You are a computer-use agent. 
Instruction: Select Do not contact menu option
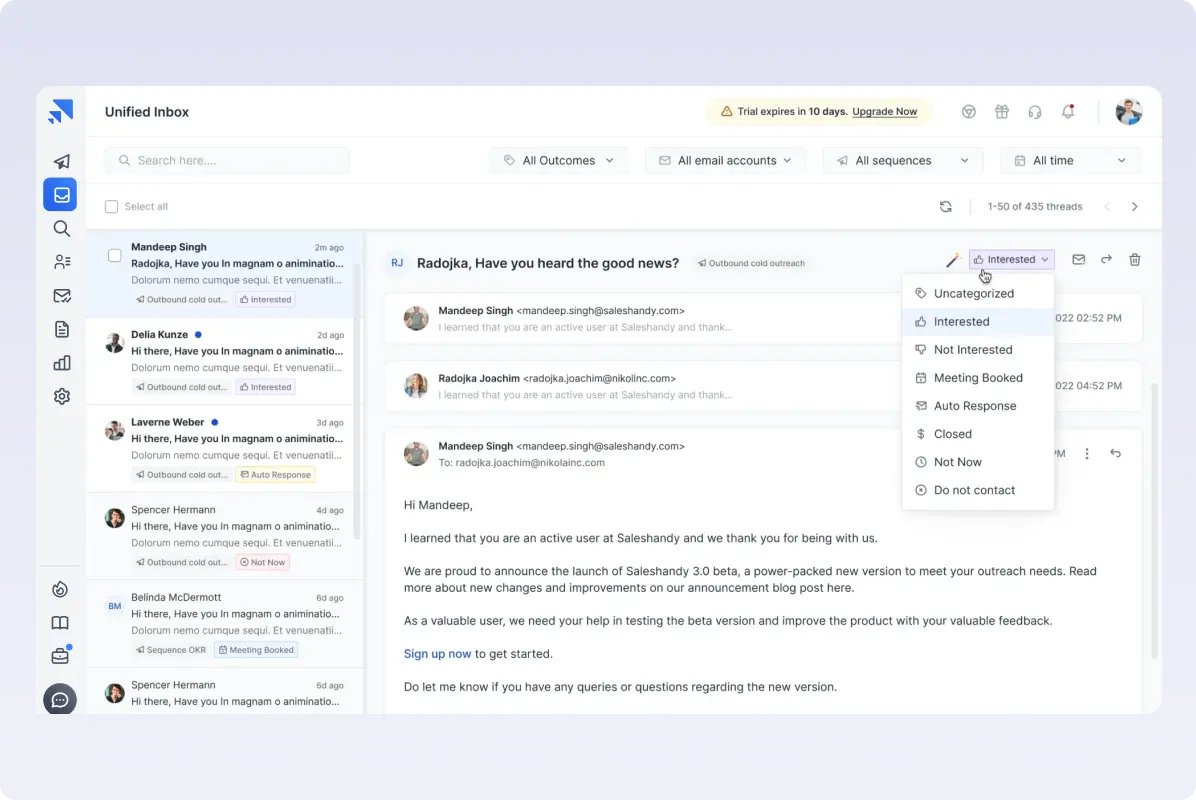pyautogui.click(x=973, y=490)
